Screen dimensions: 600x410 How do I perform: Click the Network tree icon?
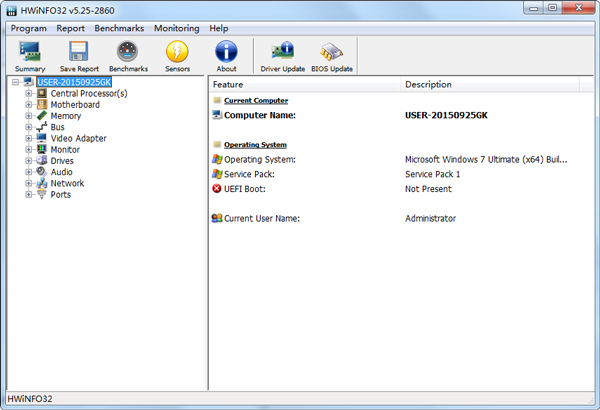[42, 183]
